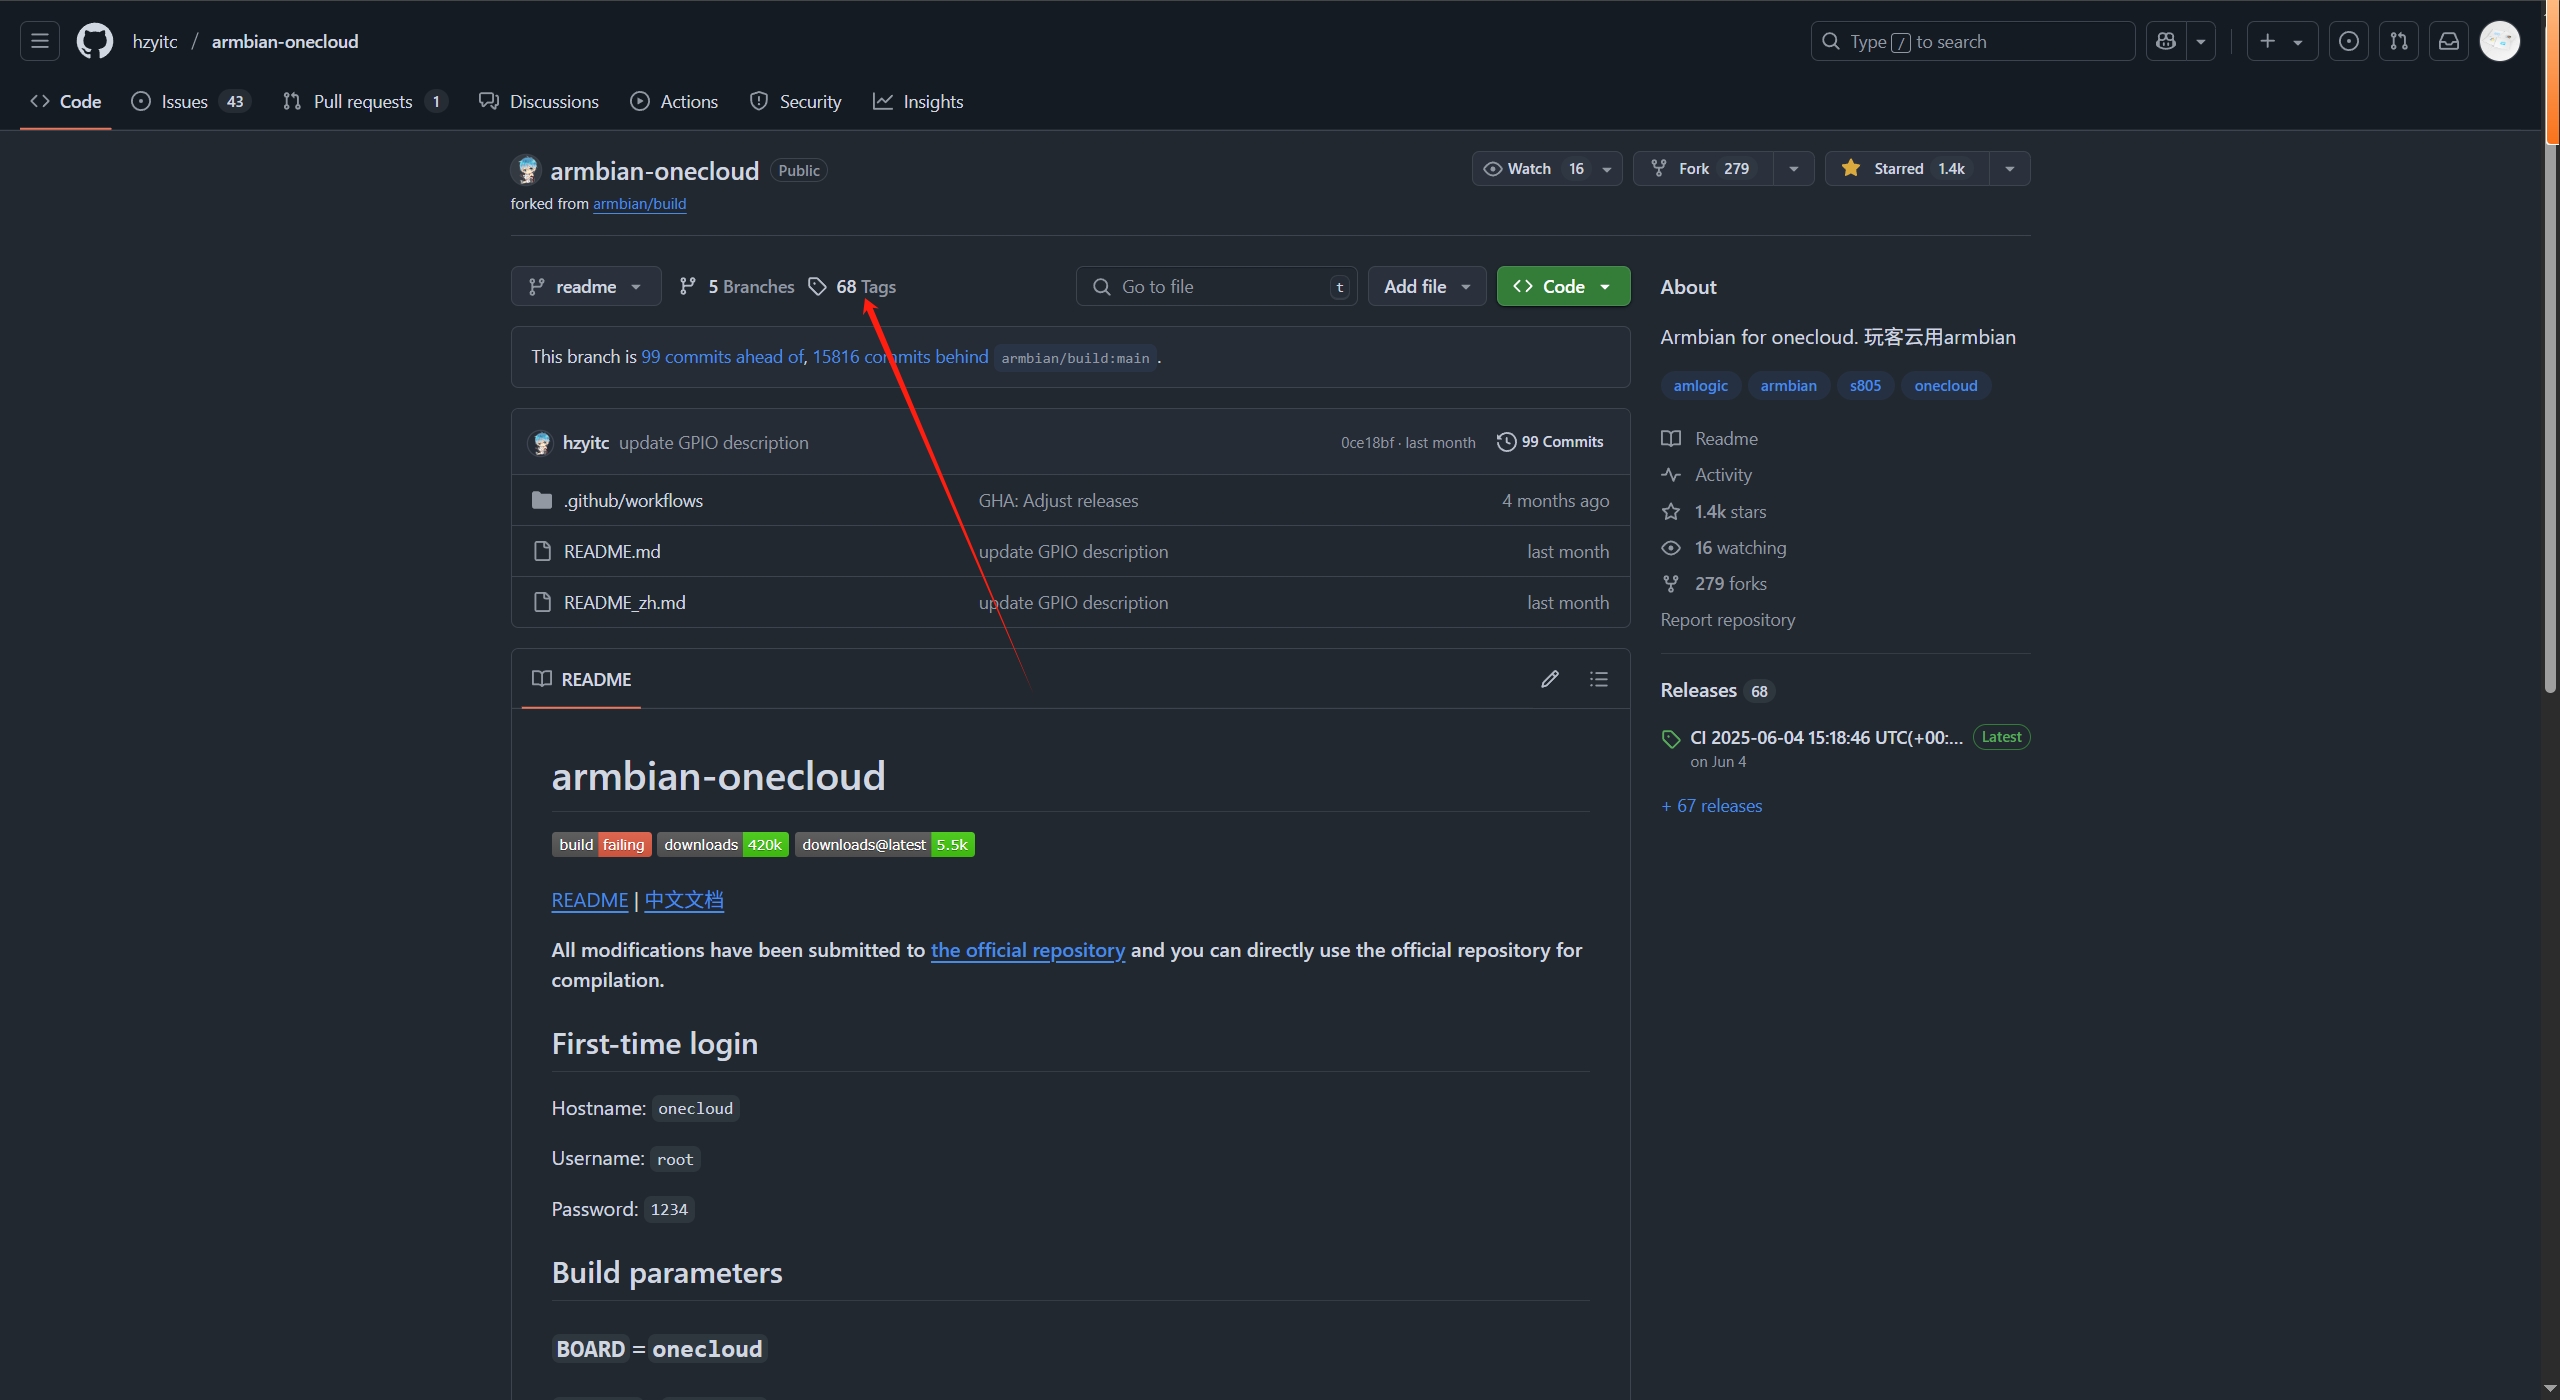The width and height of the screenshot is (2560, 1400).
Task: View the 279 forks link
Action: tap(1714, 583)
